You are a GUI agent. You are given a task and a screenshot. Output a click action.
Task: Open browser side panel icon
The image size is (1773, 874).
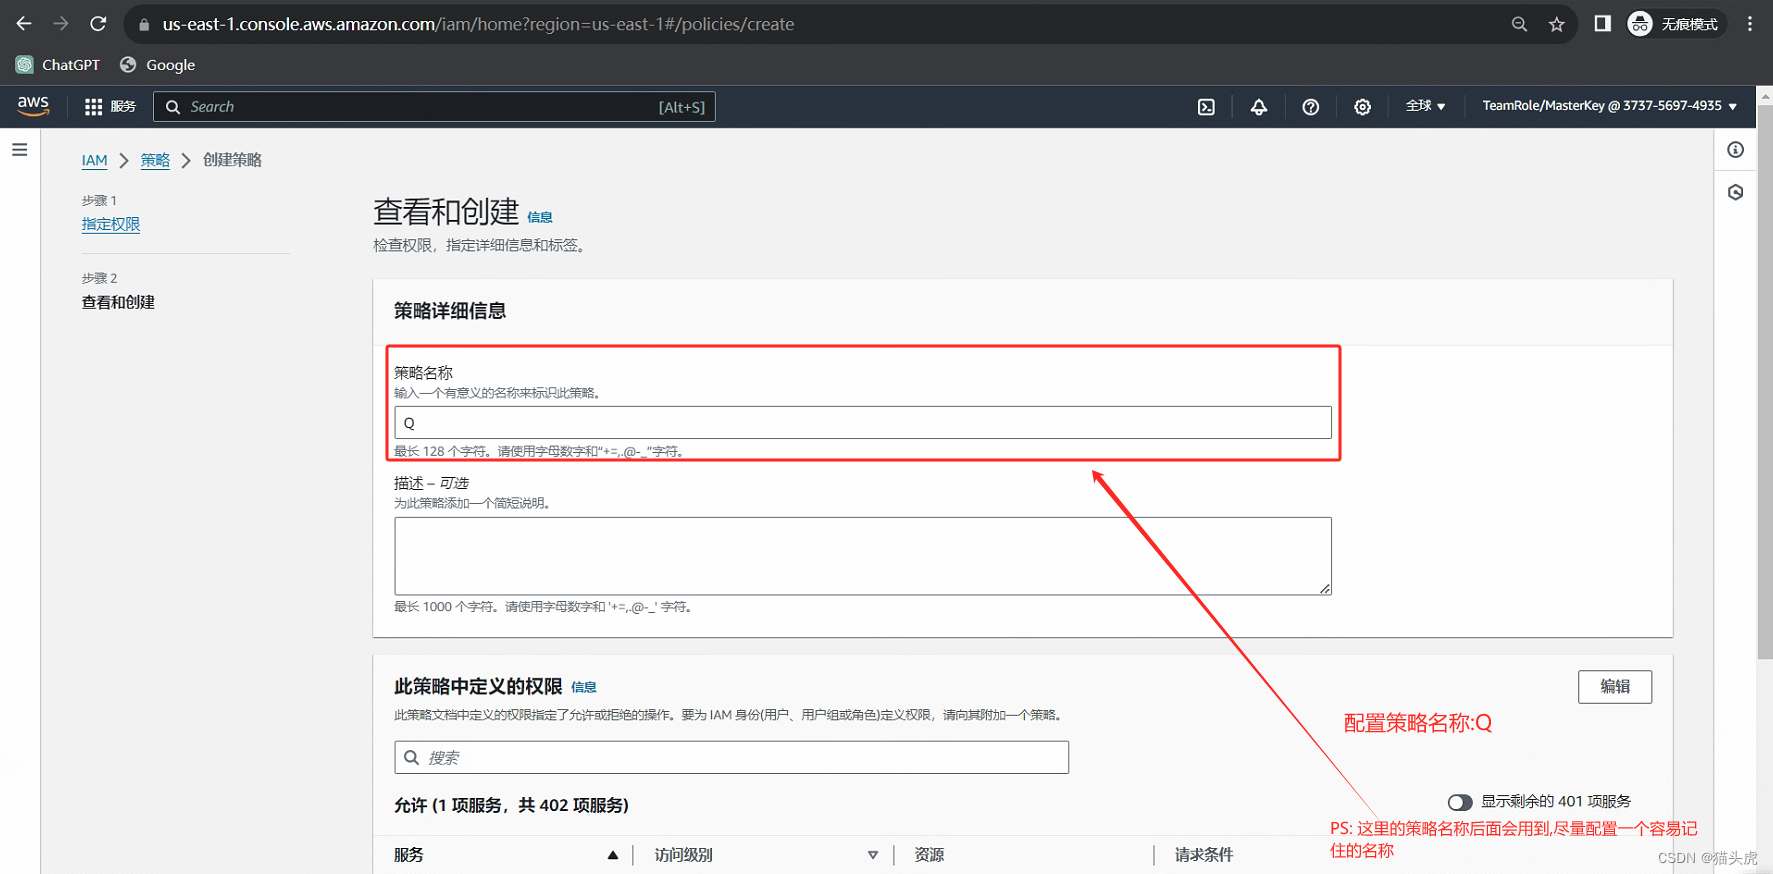point(1602,24)
